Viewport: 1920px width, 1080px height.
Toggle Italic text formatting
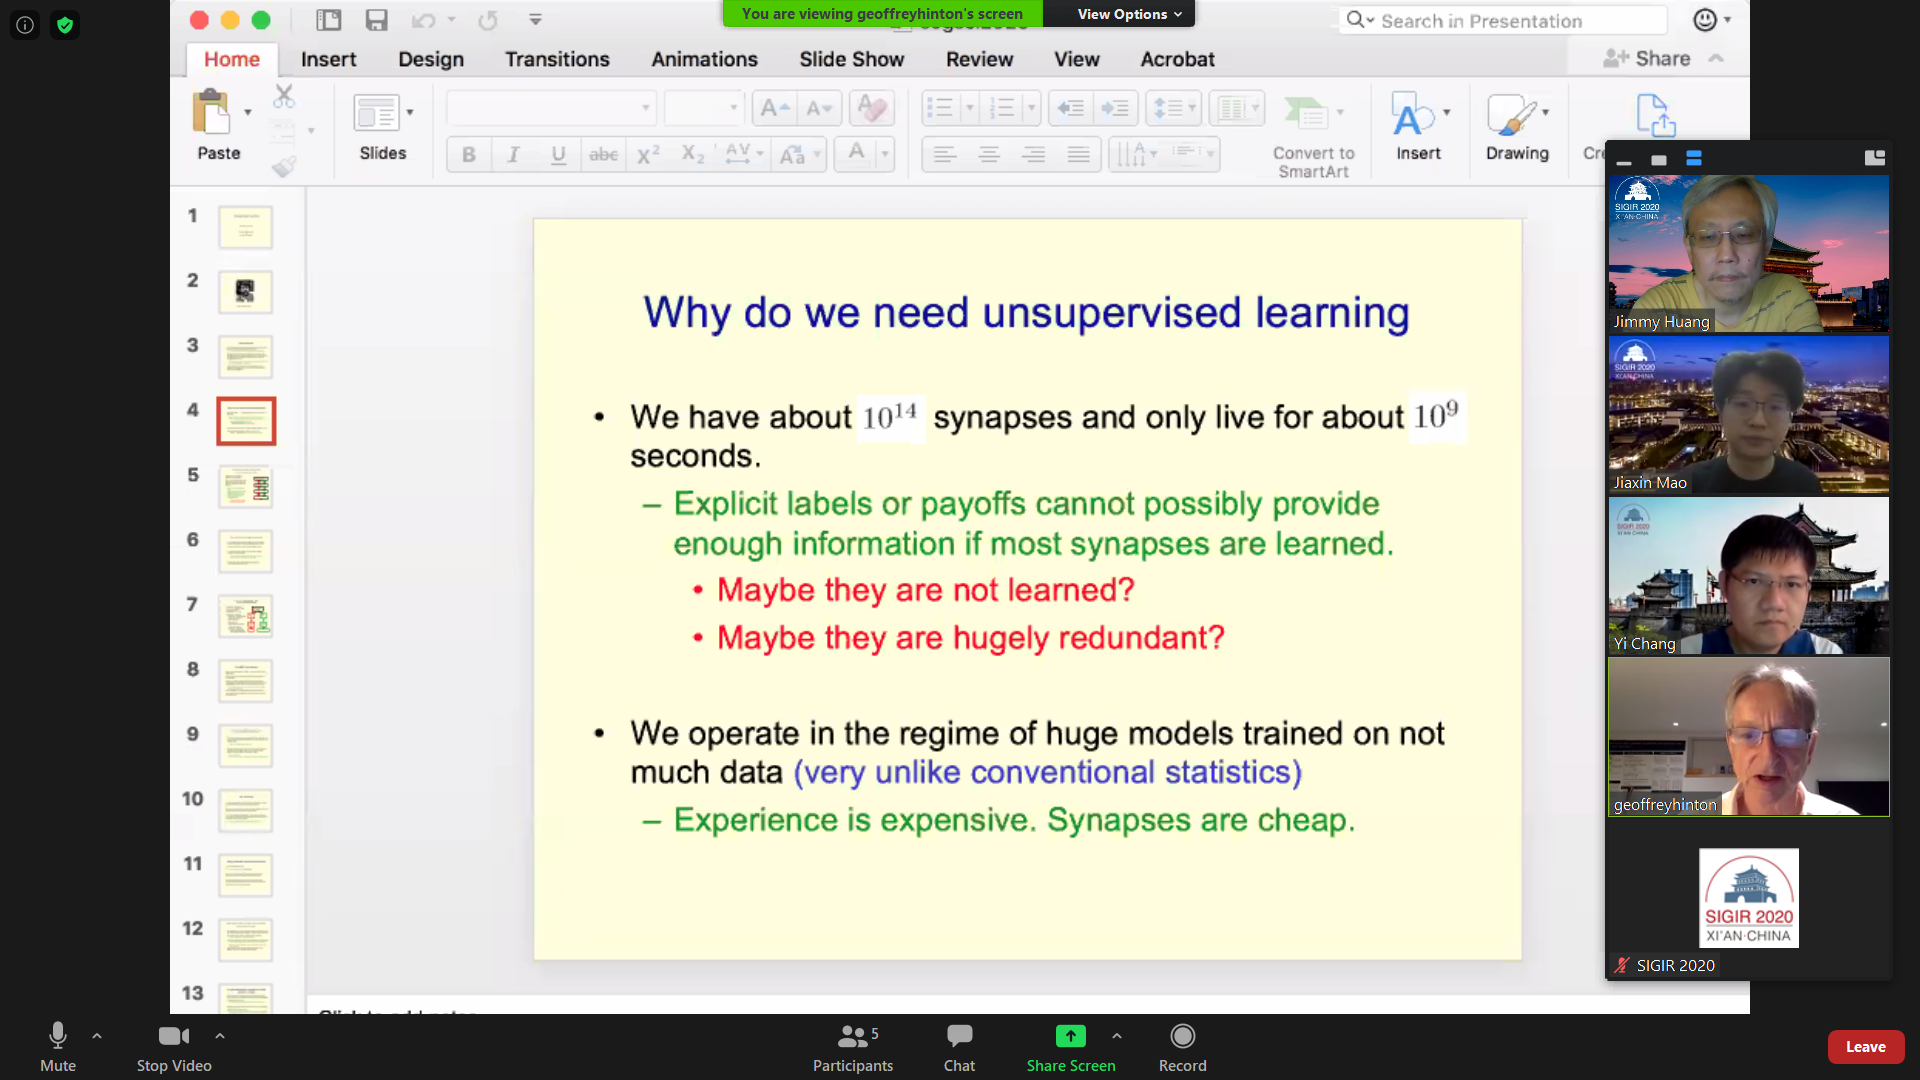click(513, 155)
